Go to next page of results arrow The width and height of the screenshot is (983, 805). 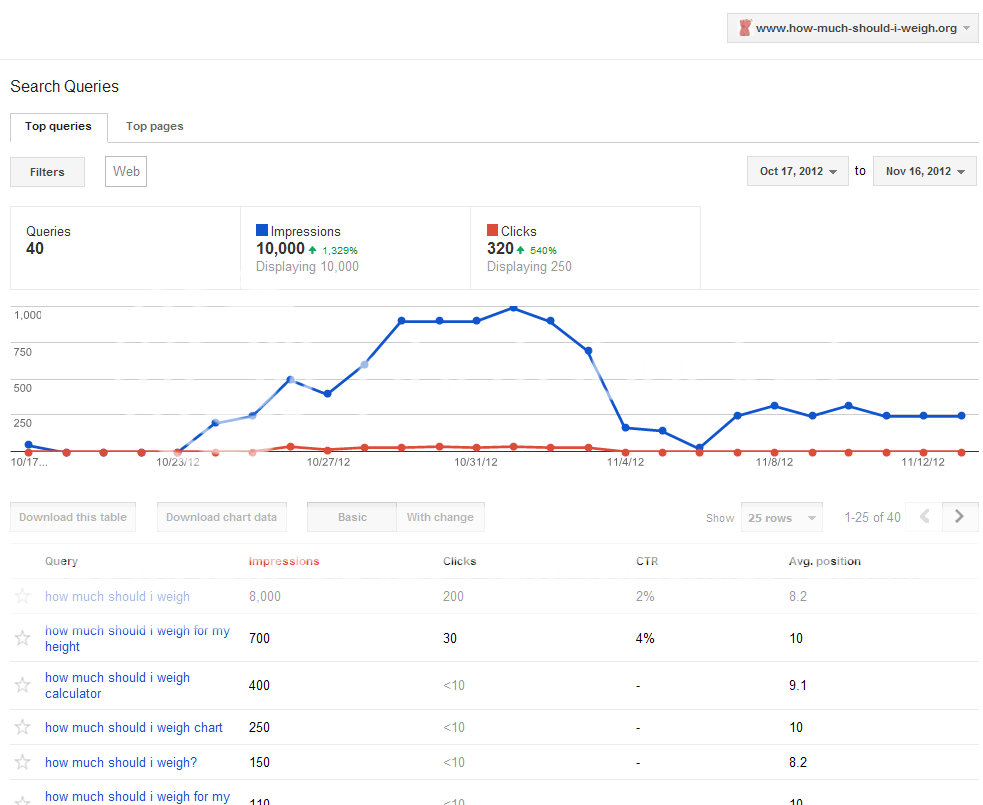click(x=960, y=517)
